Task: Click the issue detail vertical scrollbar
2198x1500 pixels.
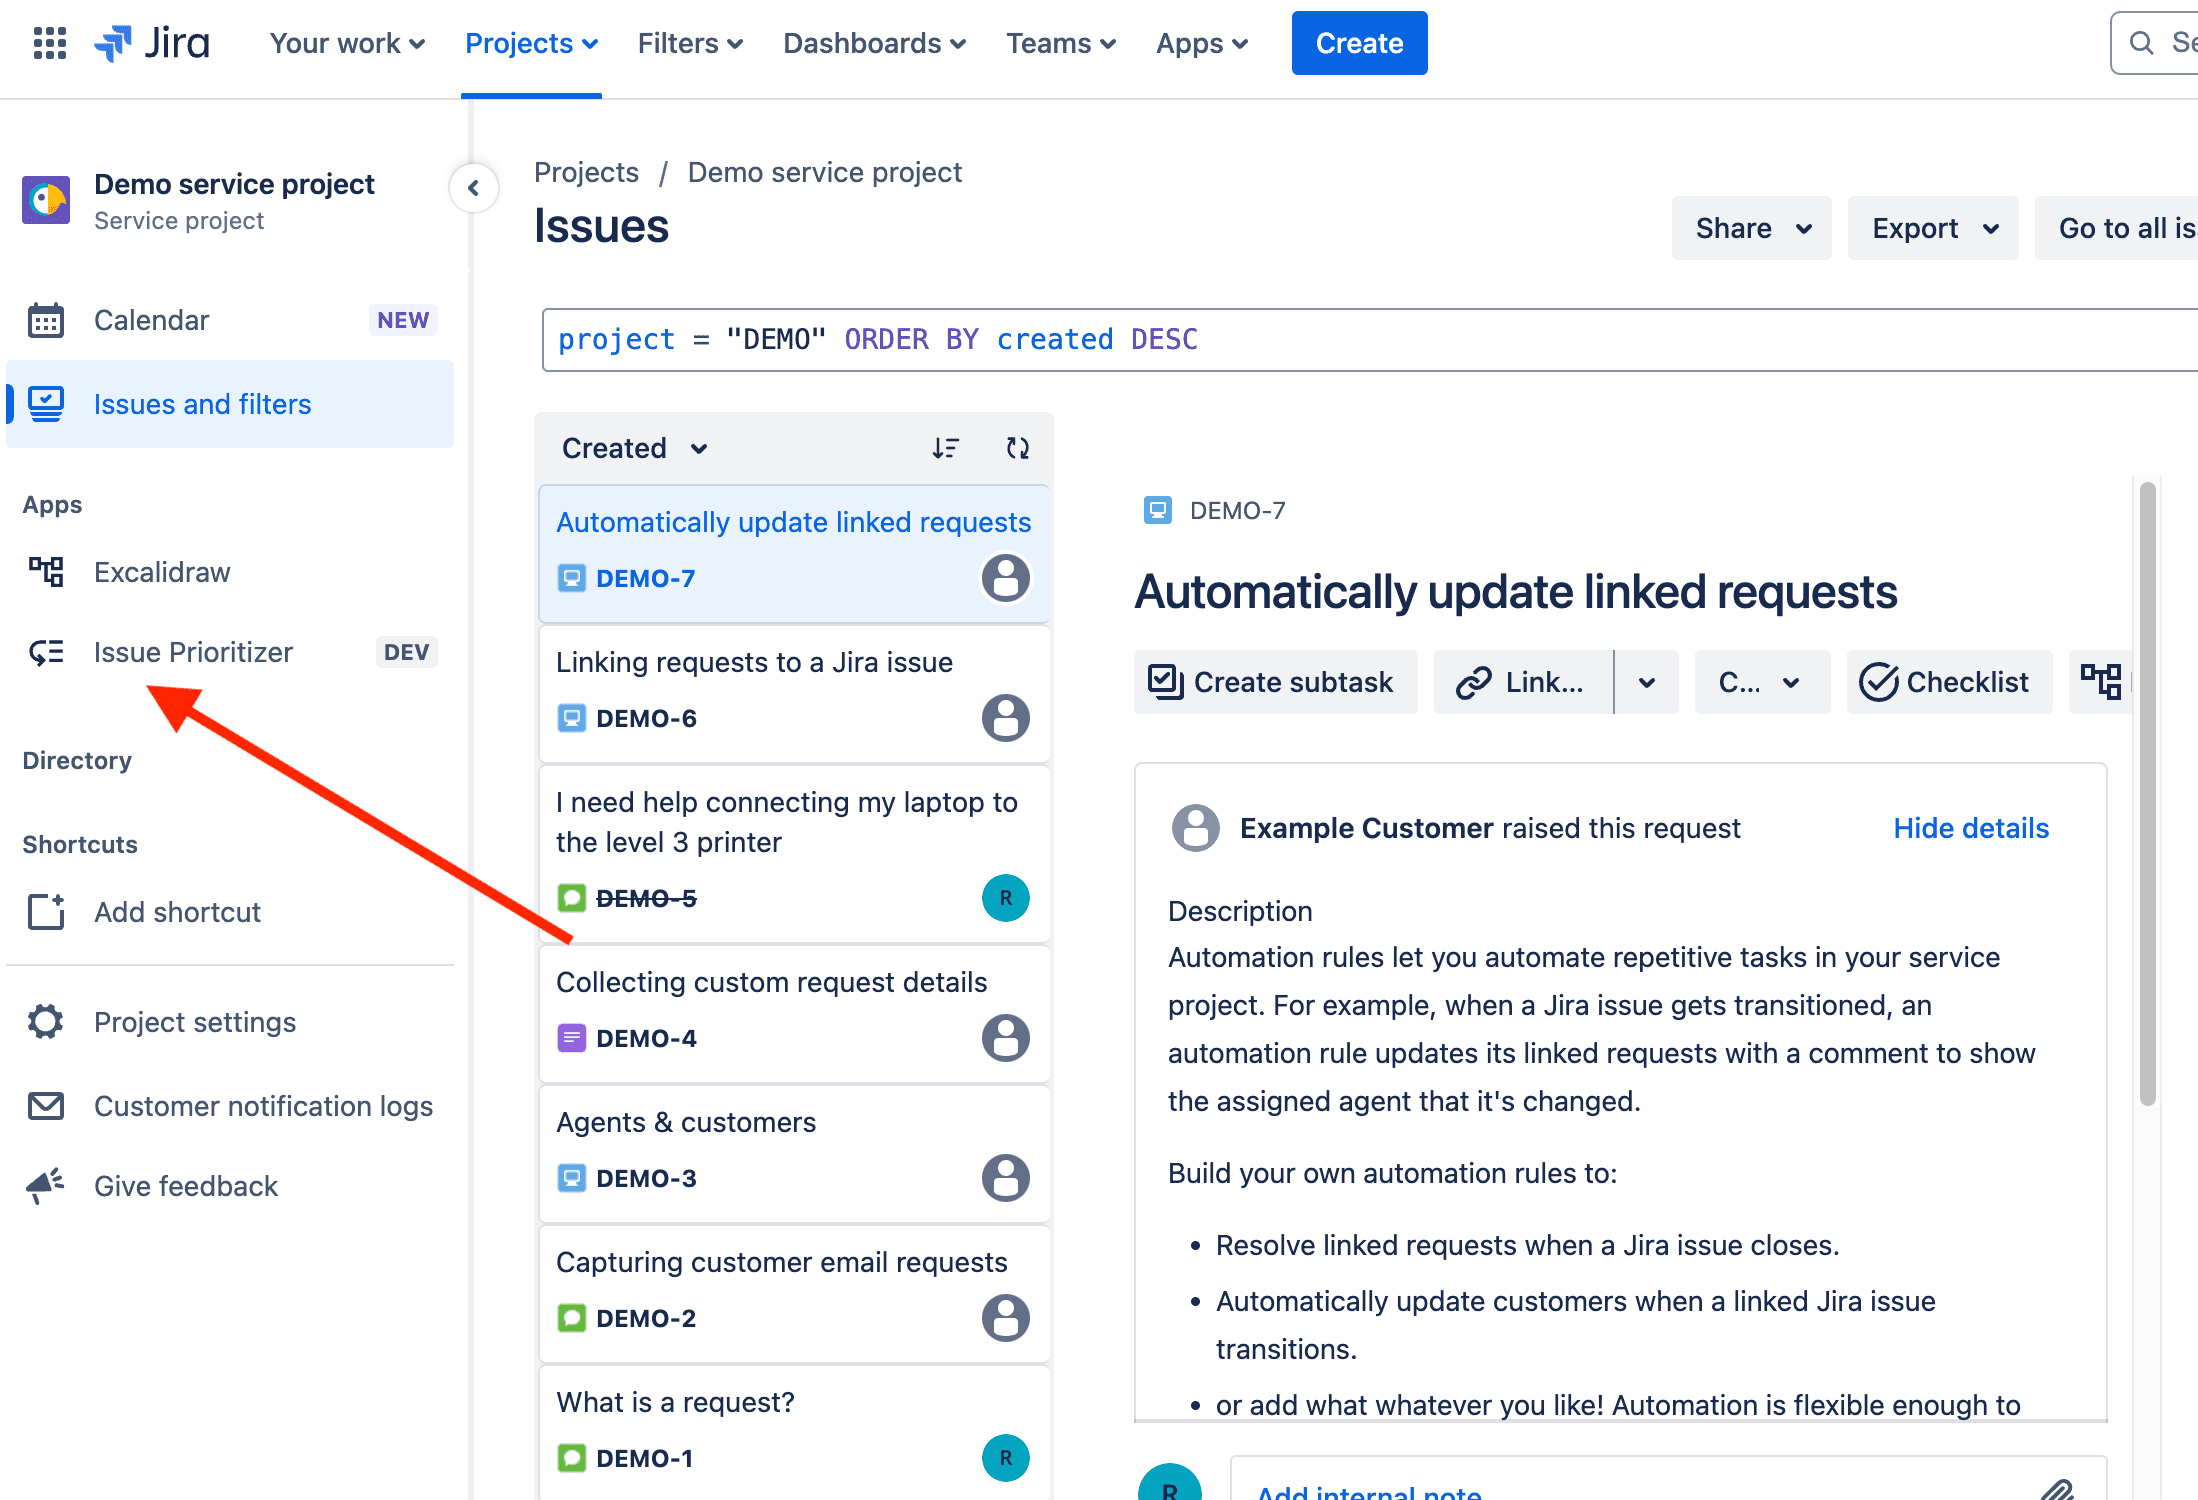Action: point(2147,795)
